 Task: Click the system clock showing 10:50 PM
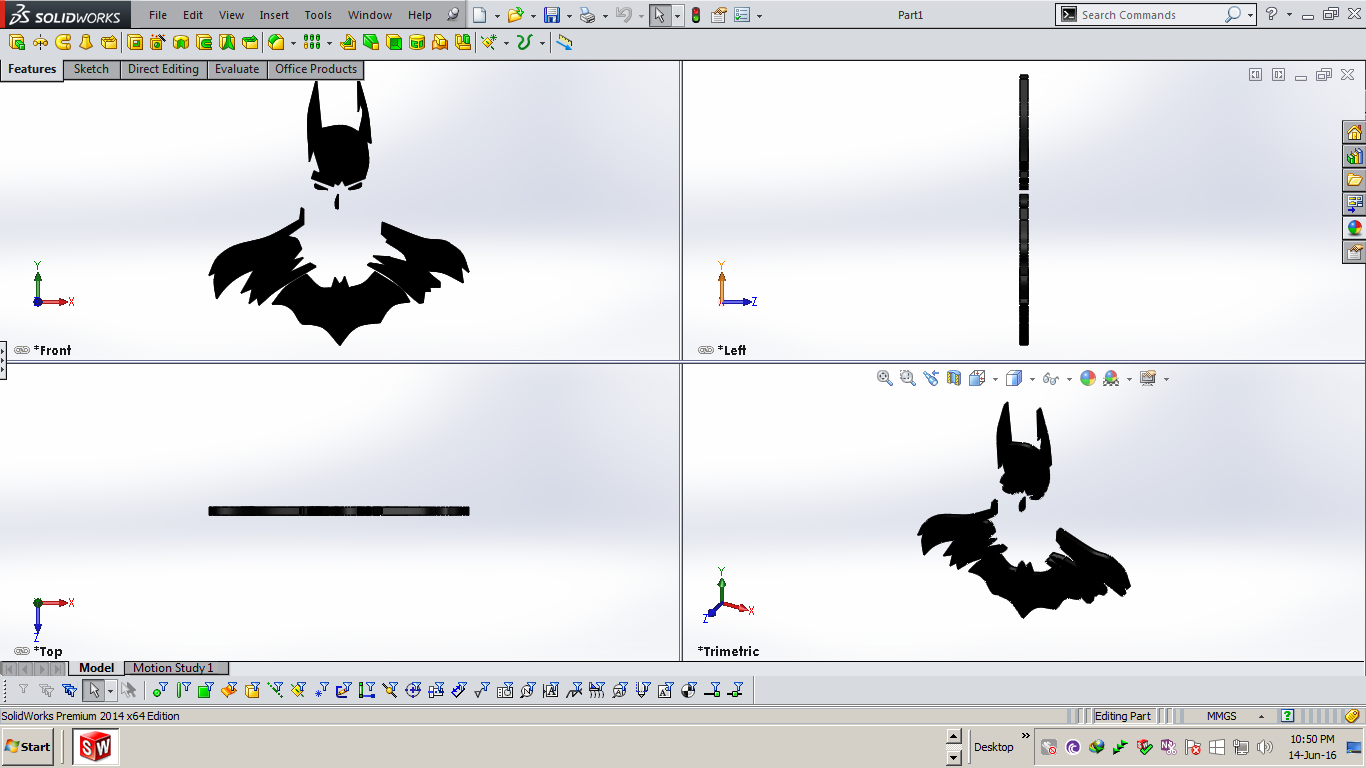point(1312,739)
